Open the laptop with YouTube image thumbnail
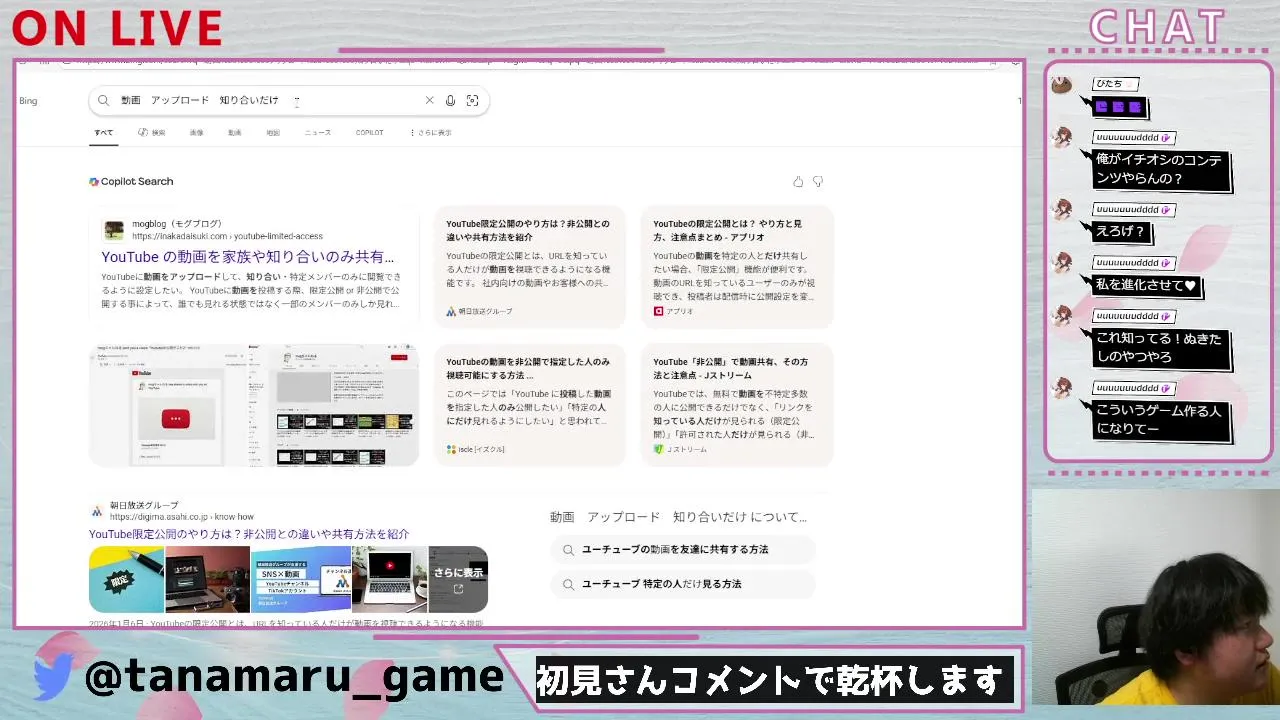1280x720 pixels. coord(390,579)
